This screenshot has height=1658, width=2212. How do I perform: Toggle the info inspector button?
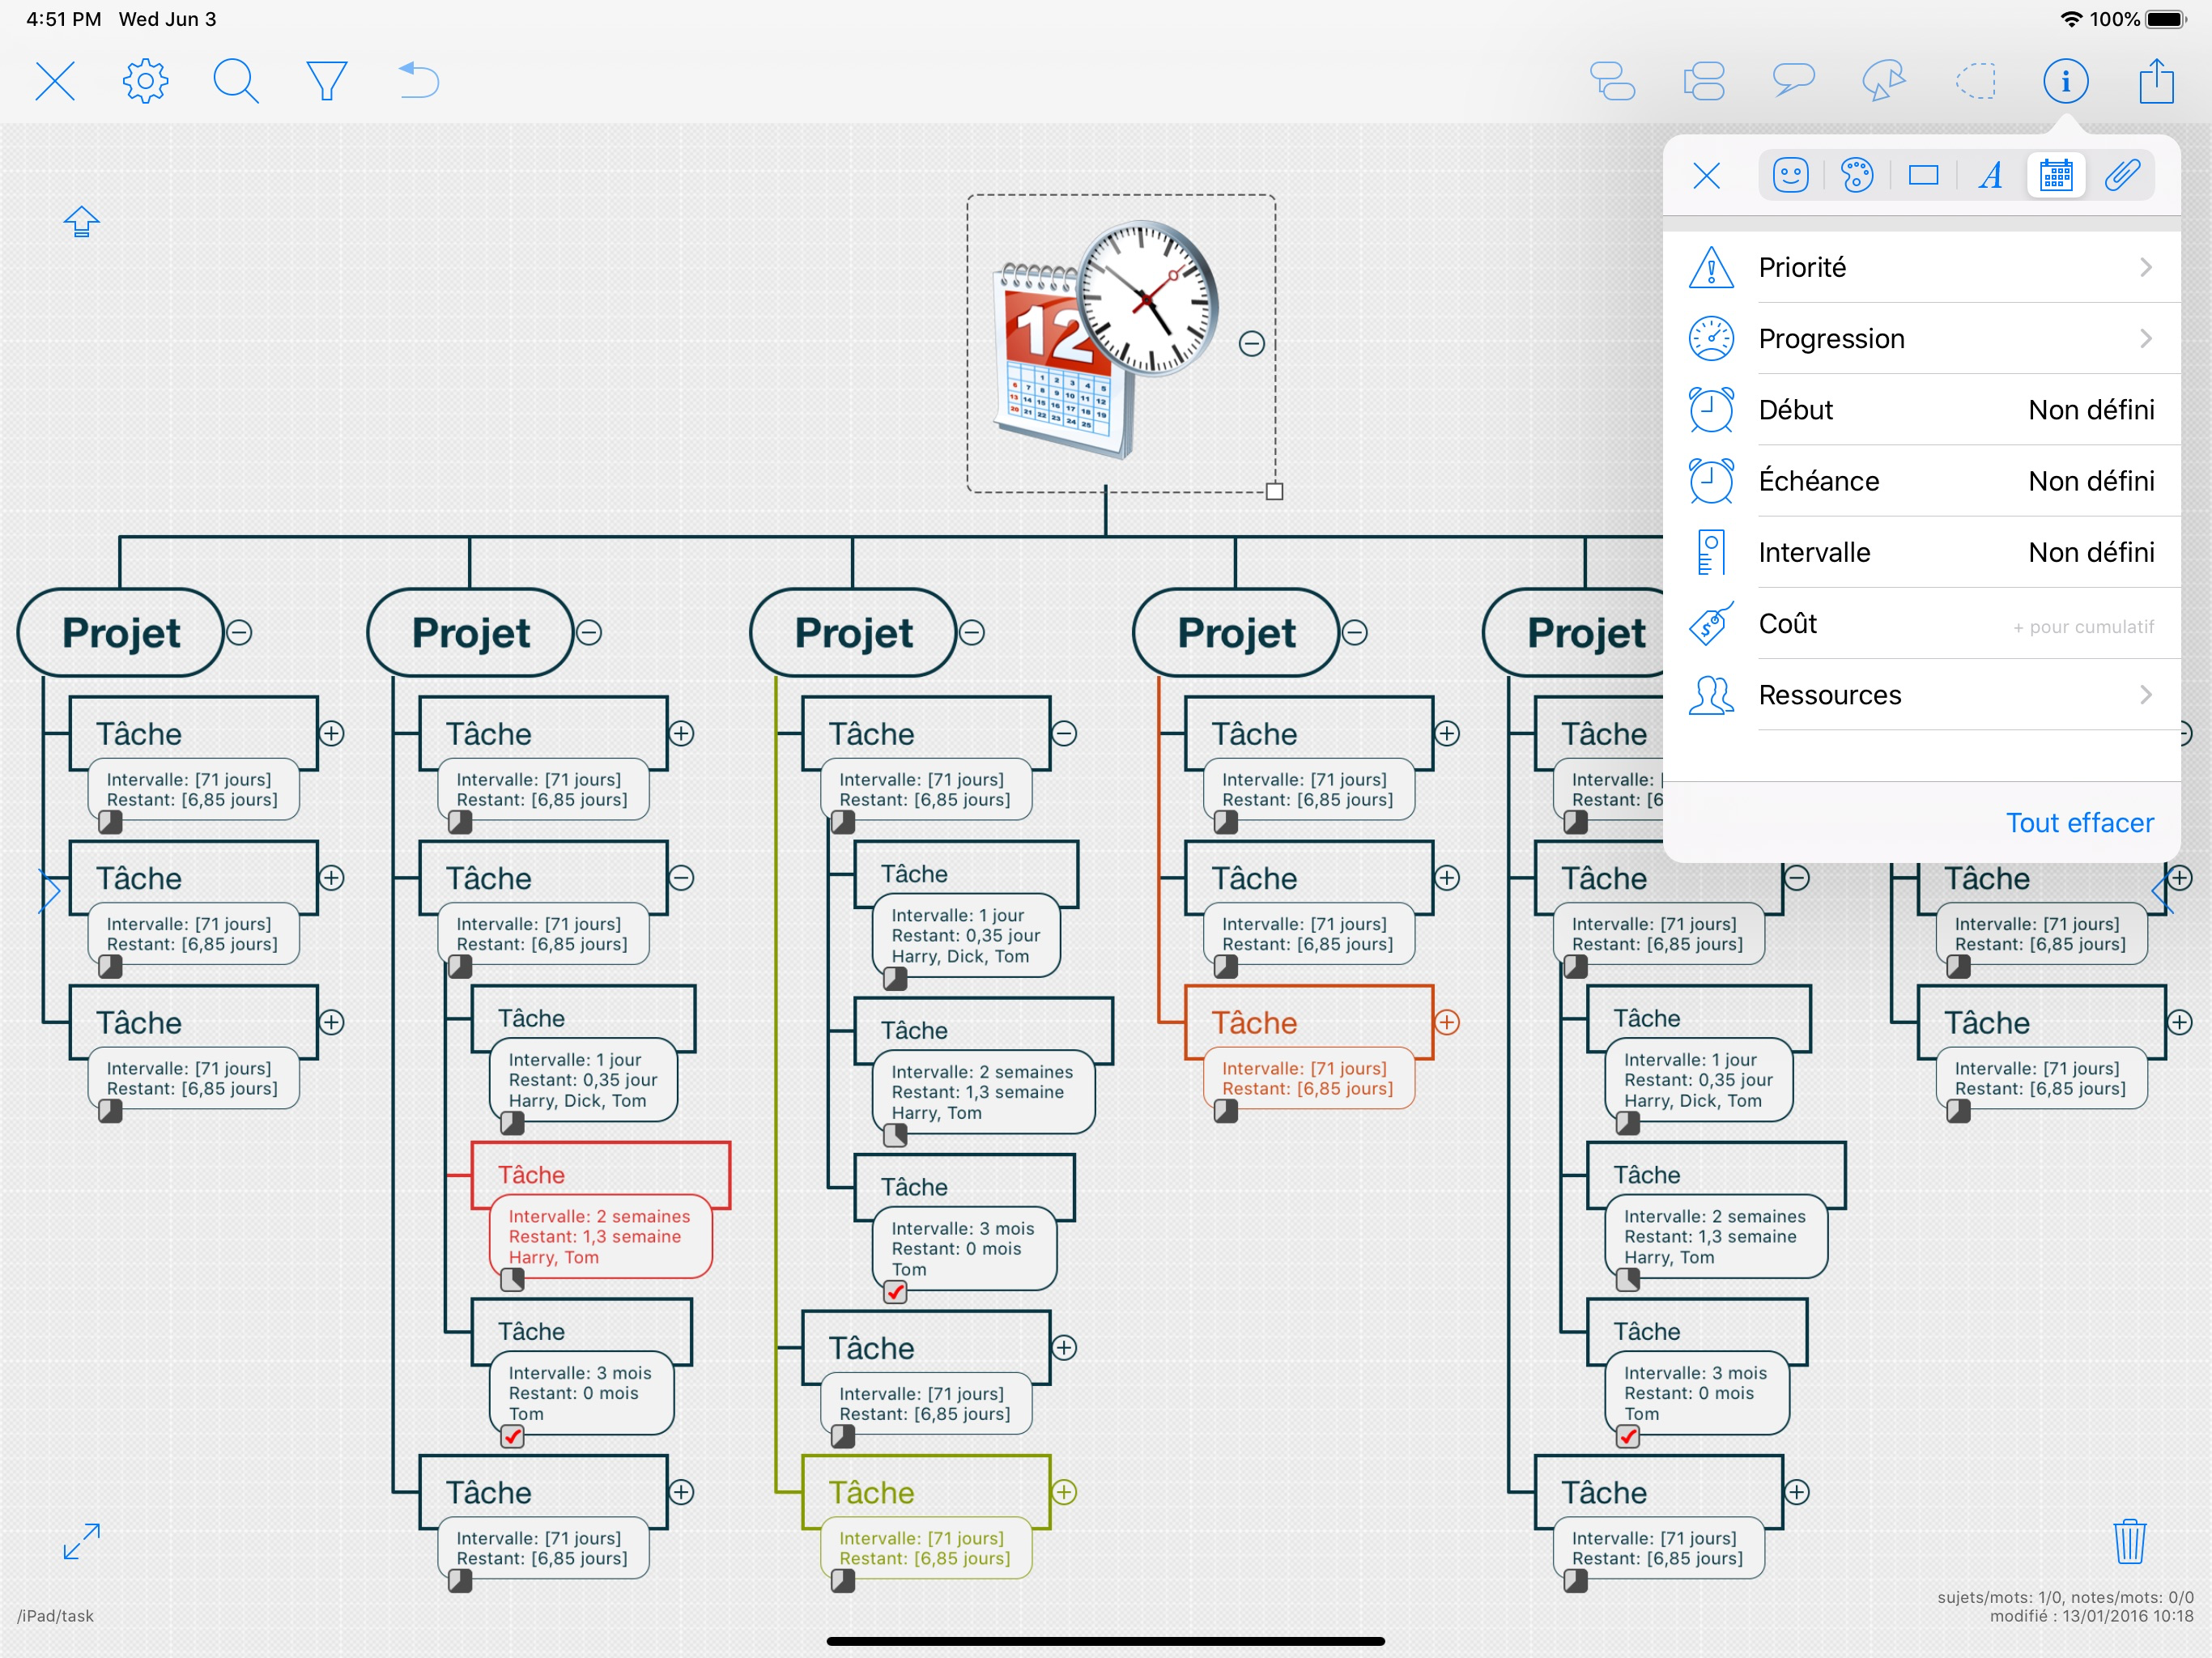2065,81
